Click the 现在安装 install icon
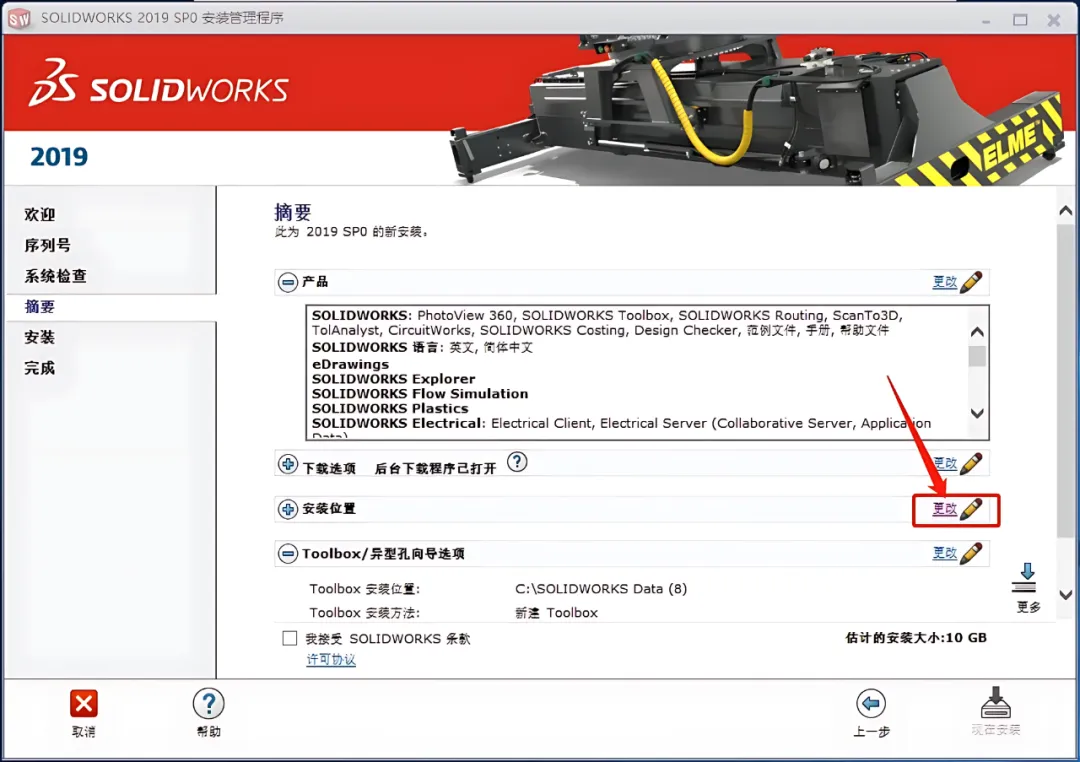The height and width of the screenshot is (762, 1080). 995,702
